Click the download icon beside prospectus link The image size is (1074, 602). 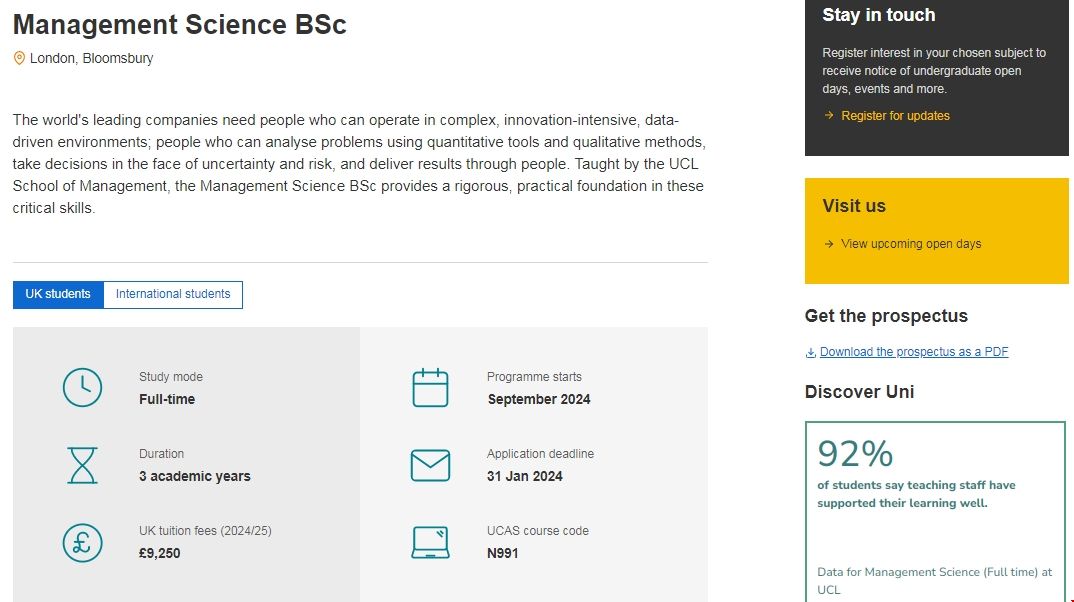coord(811,352)
